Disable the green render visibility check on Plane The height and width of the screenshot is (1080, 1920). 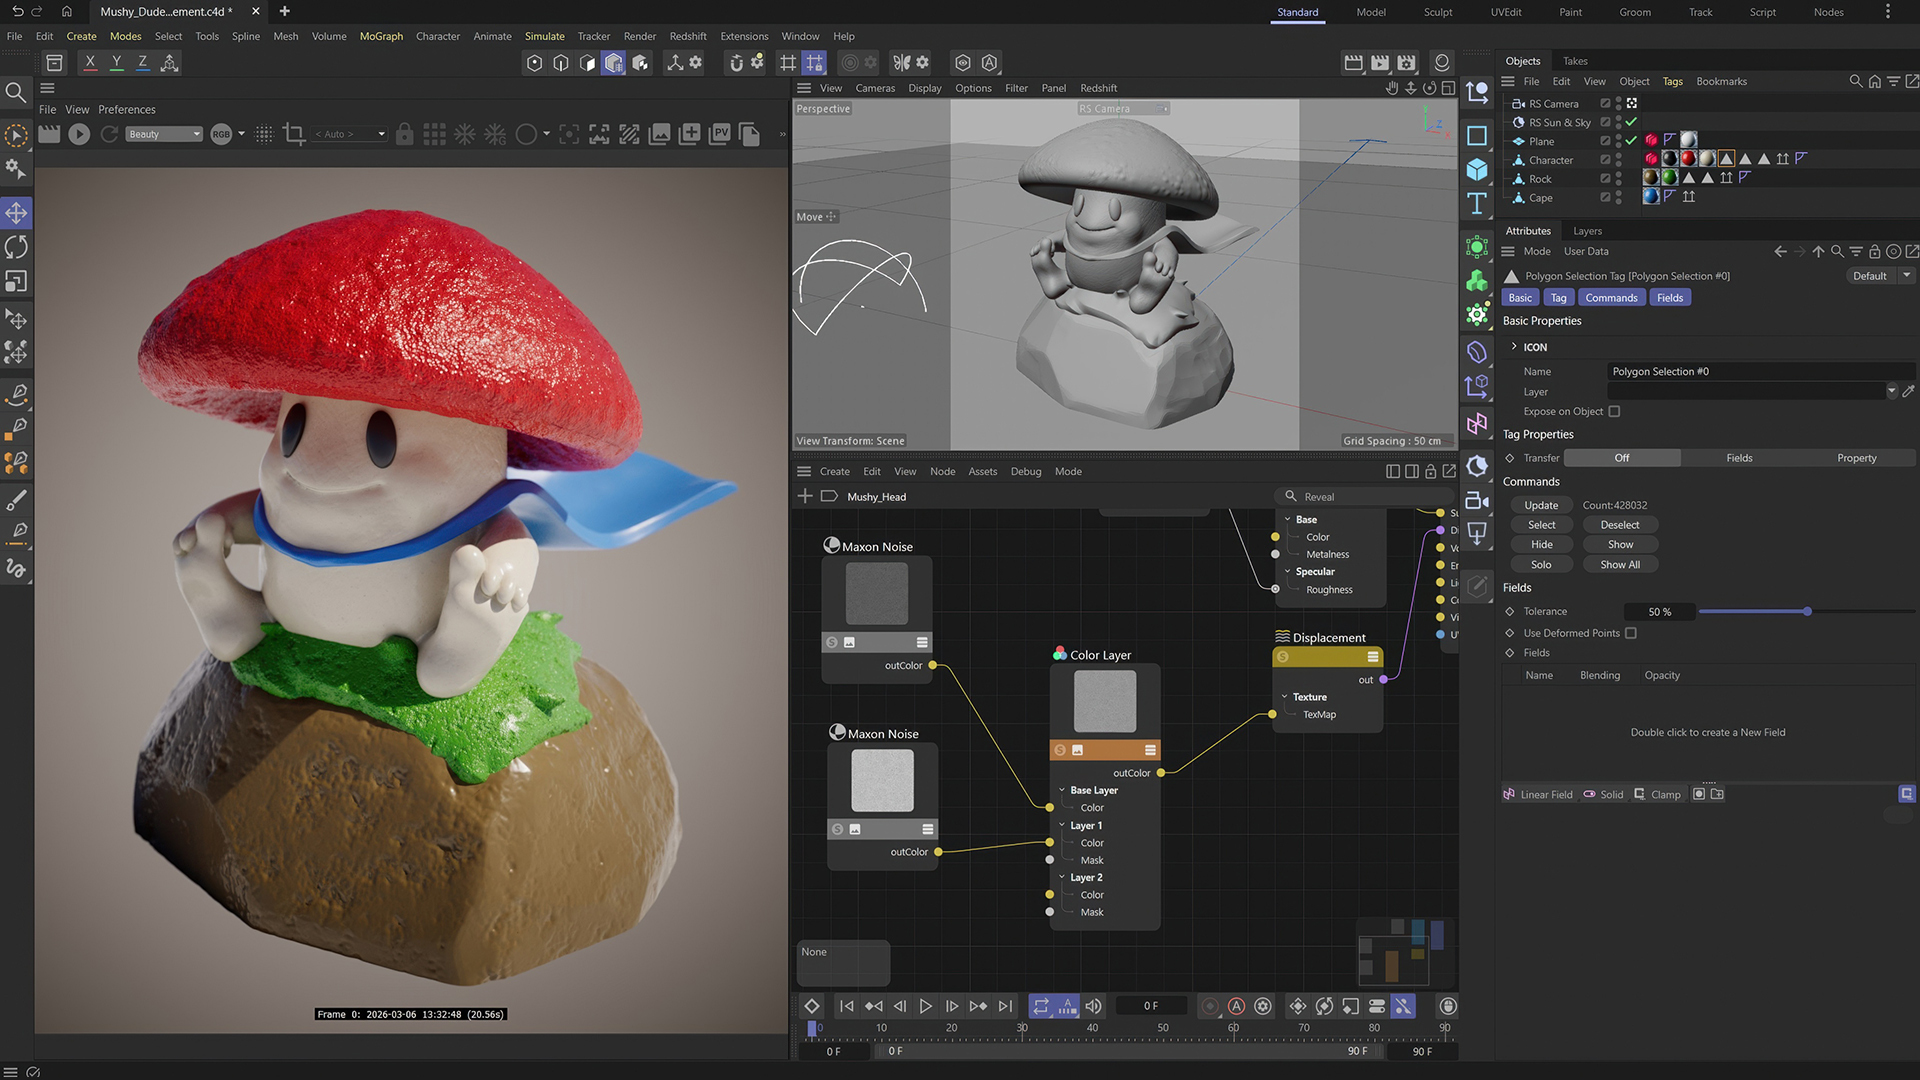click(1631, 141)
